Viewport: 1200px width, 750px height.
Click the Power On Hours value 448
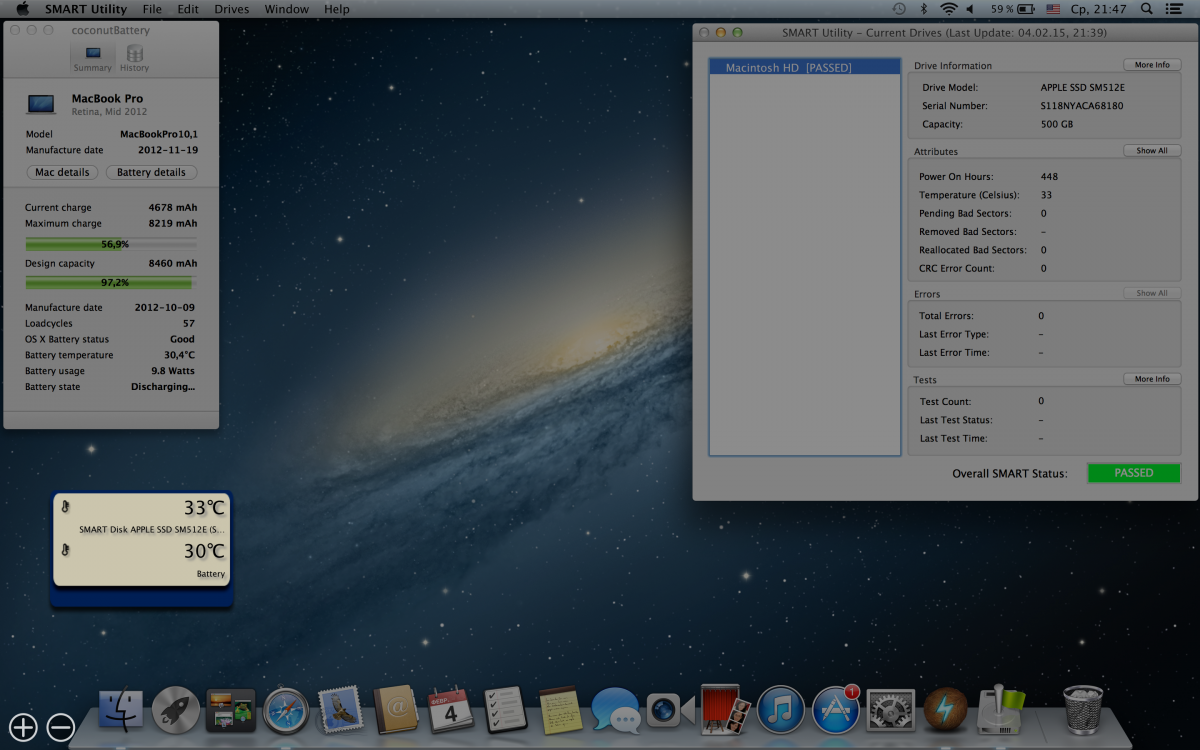click(x=1049, y=177)
